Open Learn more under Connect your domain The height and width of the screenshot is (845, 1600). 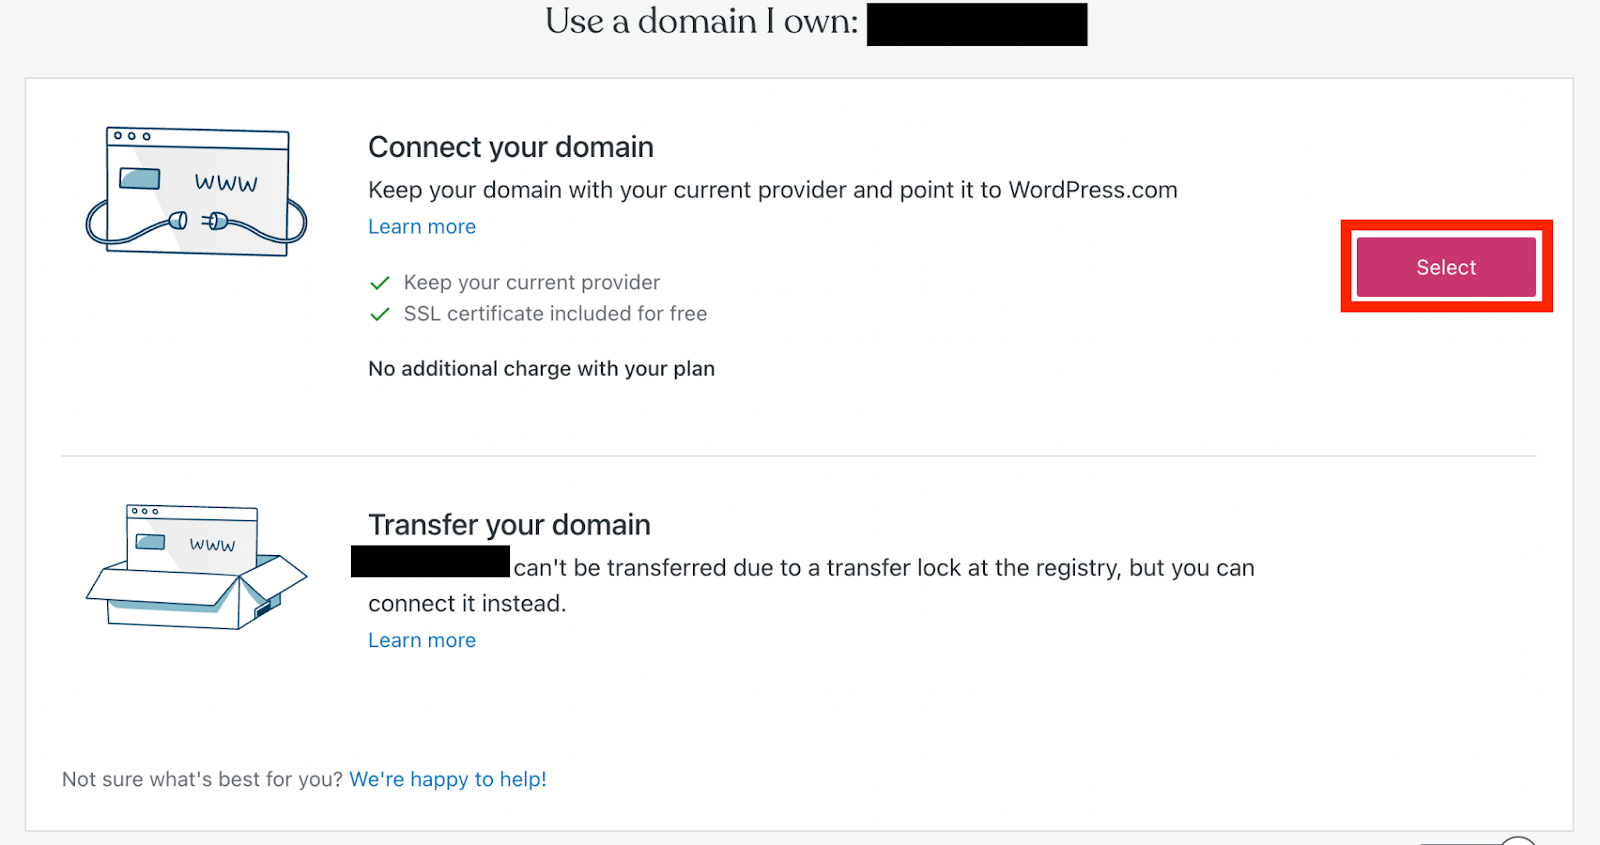coord(422,227)
